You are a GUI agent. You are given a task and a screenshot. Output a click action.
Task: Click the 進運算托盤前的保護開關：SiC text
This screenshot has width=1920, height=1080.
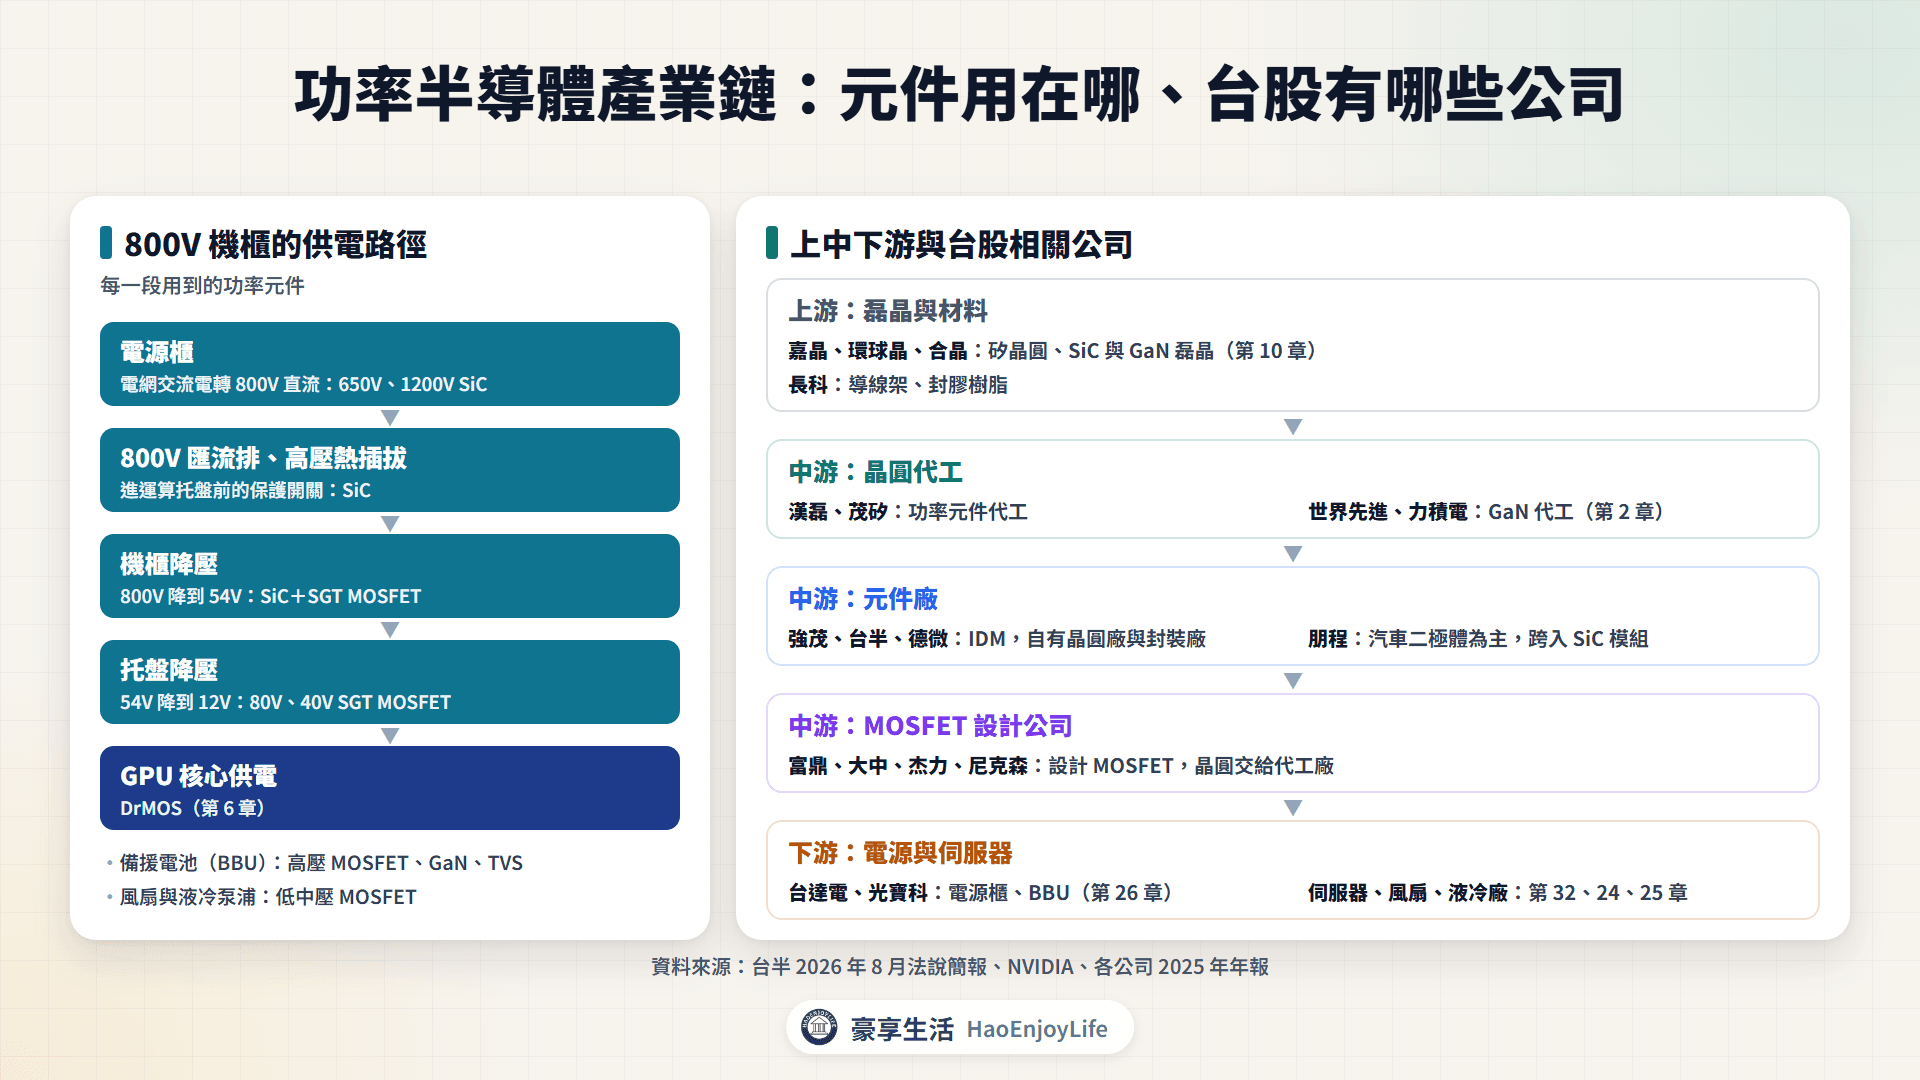click(245, 491)
